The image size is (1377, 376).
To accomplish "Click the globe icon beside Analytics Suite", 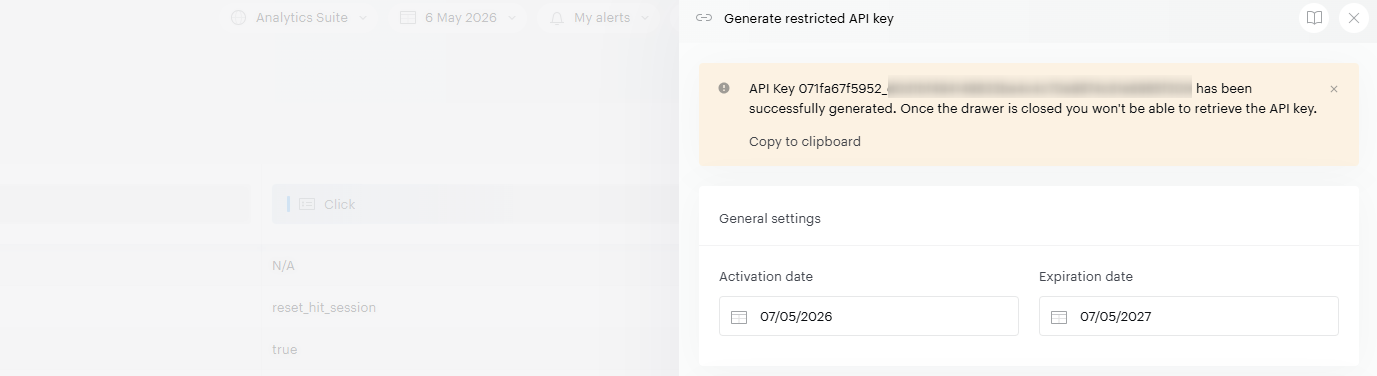I will (x=238, y=18).
